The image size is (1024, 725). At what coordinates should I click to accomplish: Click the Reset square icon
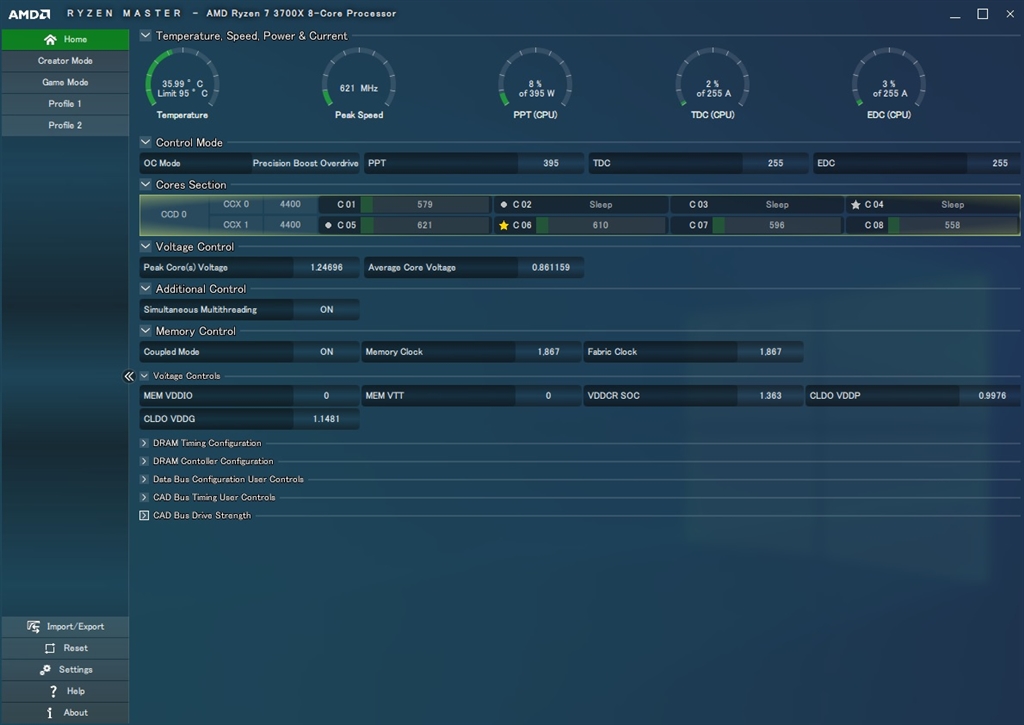tap(50, 648)
